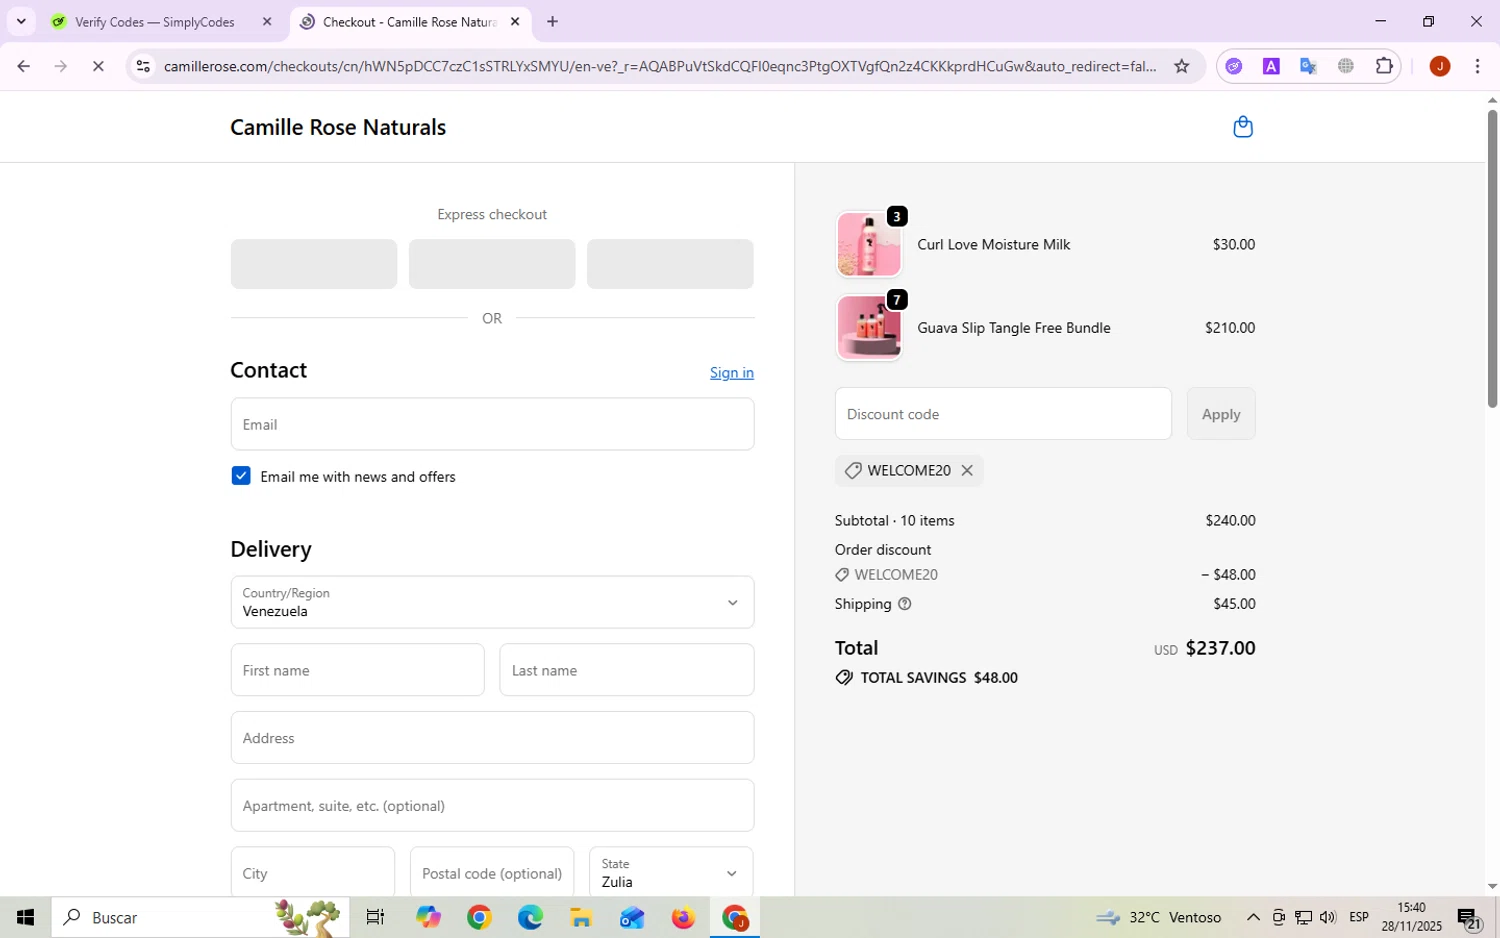Click the taskbar clock 15:40
This screenshot has width=1500, height=938.
1410,908
